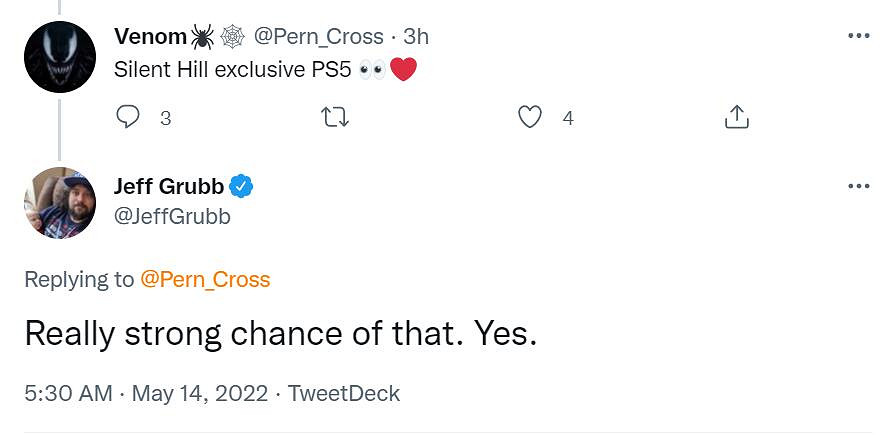Click the Jeff Grubb display name

click(x=170, y=186)
